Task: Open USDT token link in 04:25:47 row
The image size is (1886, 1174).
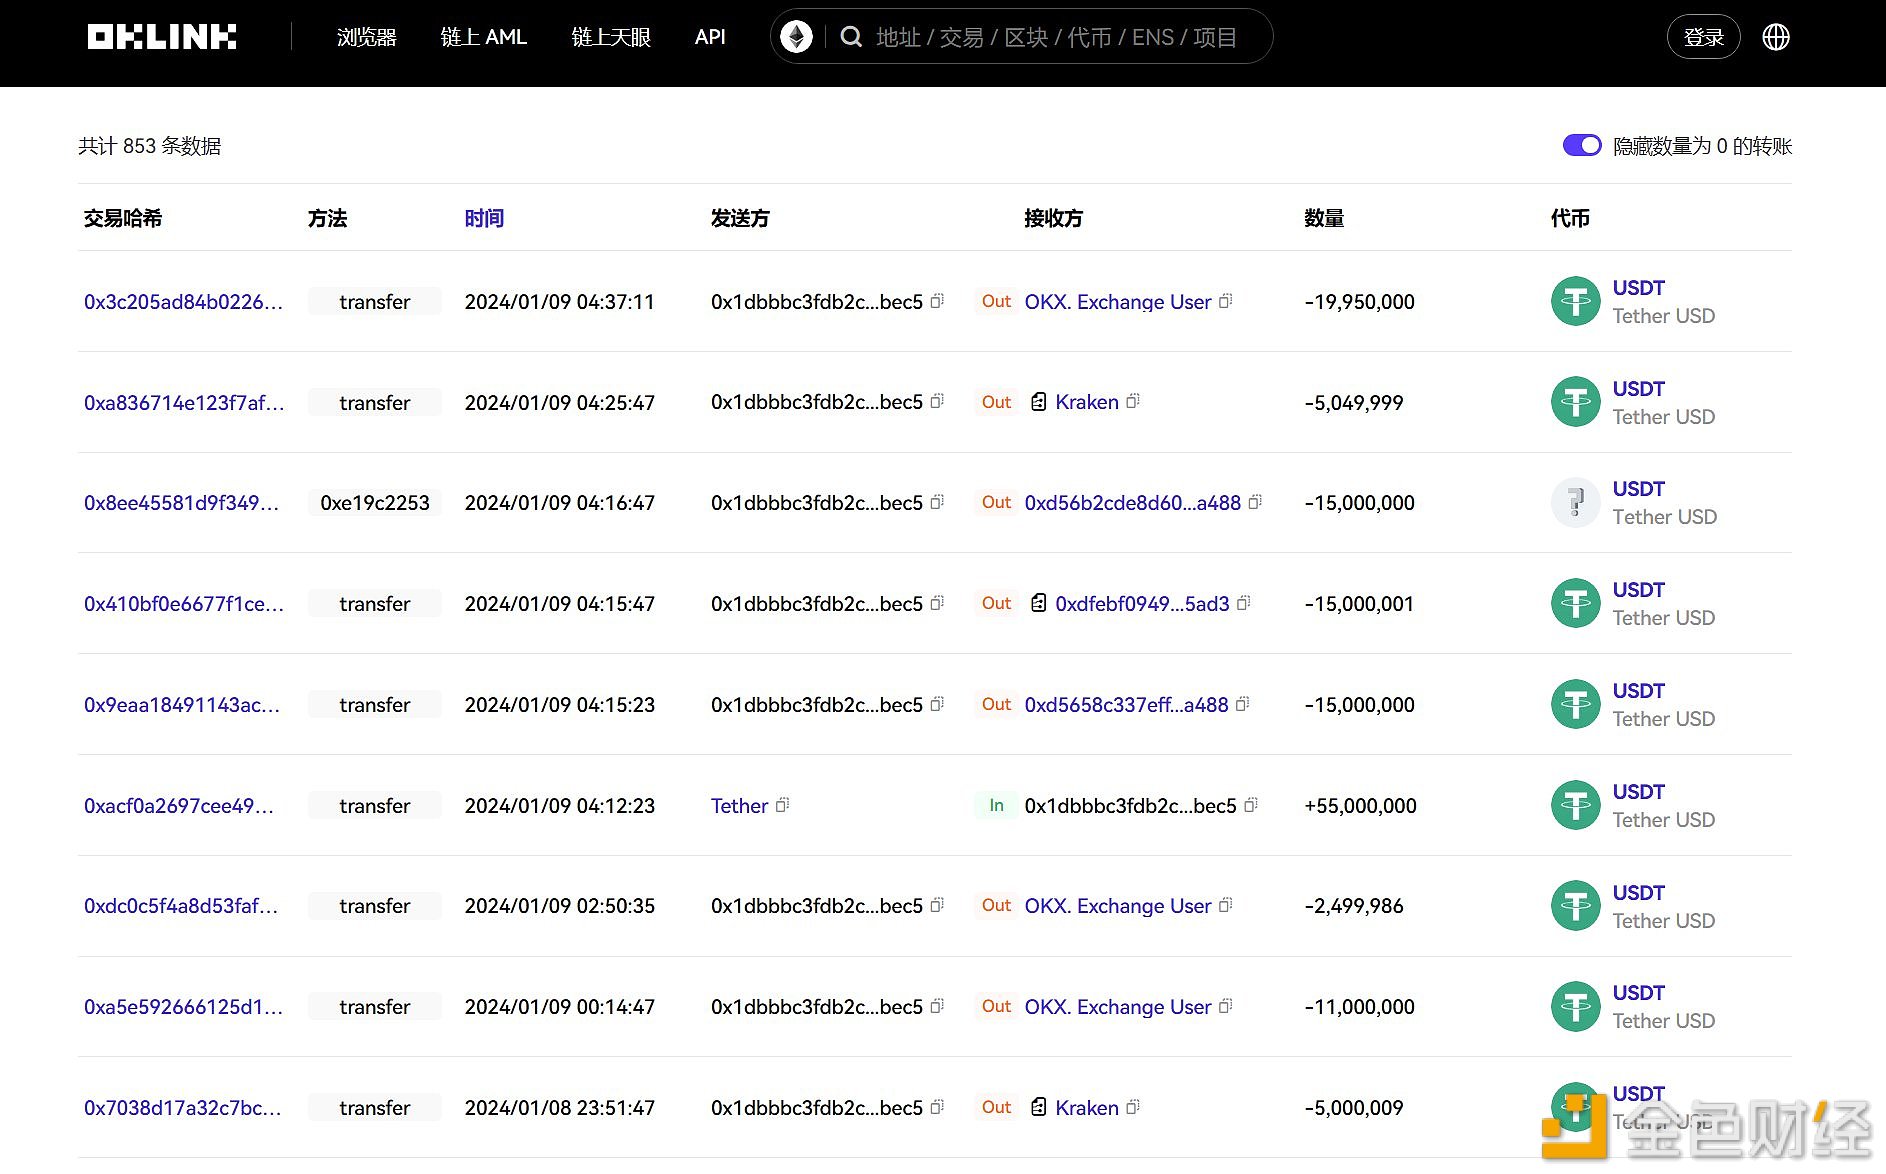Action: [x=1638, y=388]
